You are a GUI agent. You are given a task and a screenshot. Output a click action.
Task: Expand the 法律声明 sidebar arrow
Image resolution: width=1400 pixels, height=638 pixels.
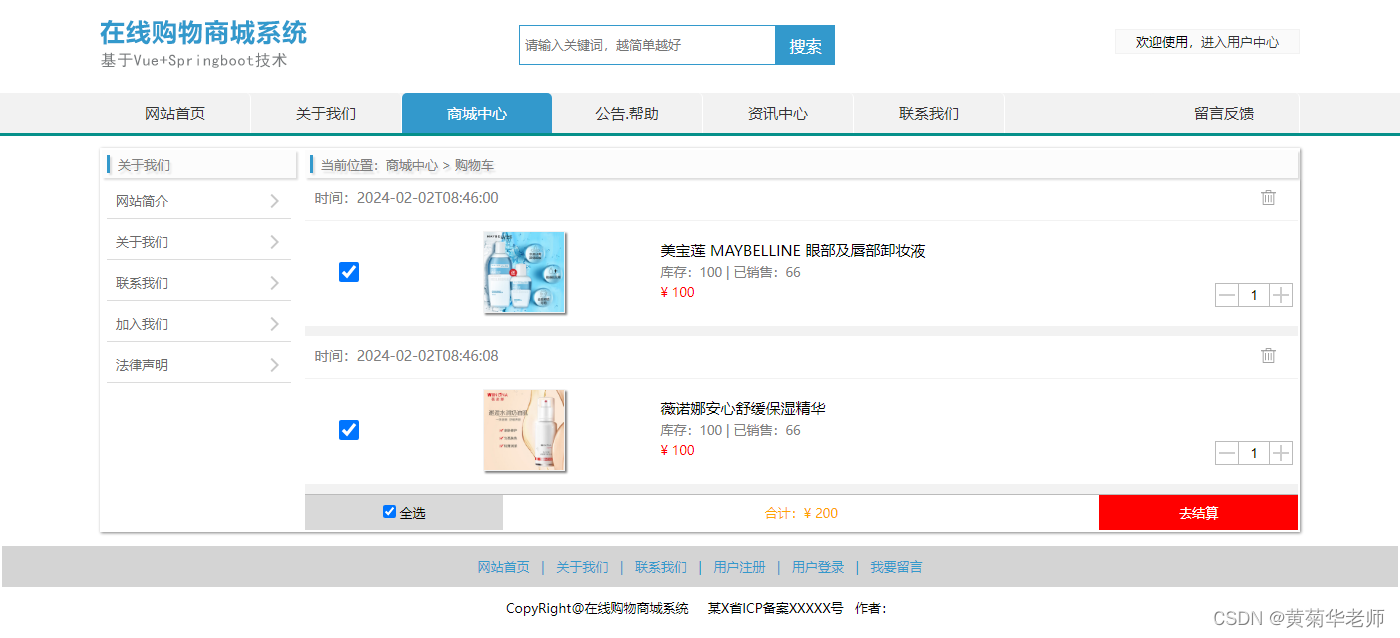tap(275, 365)
